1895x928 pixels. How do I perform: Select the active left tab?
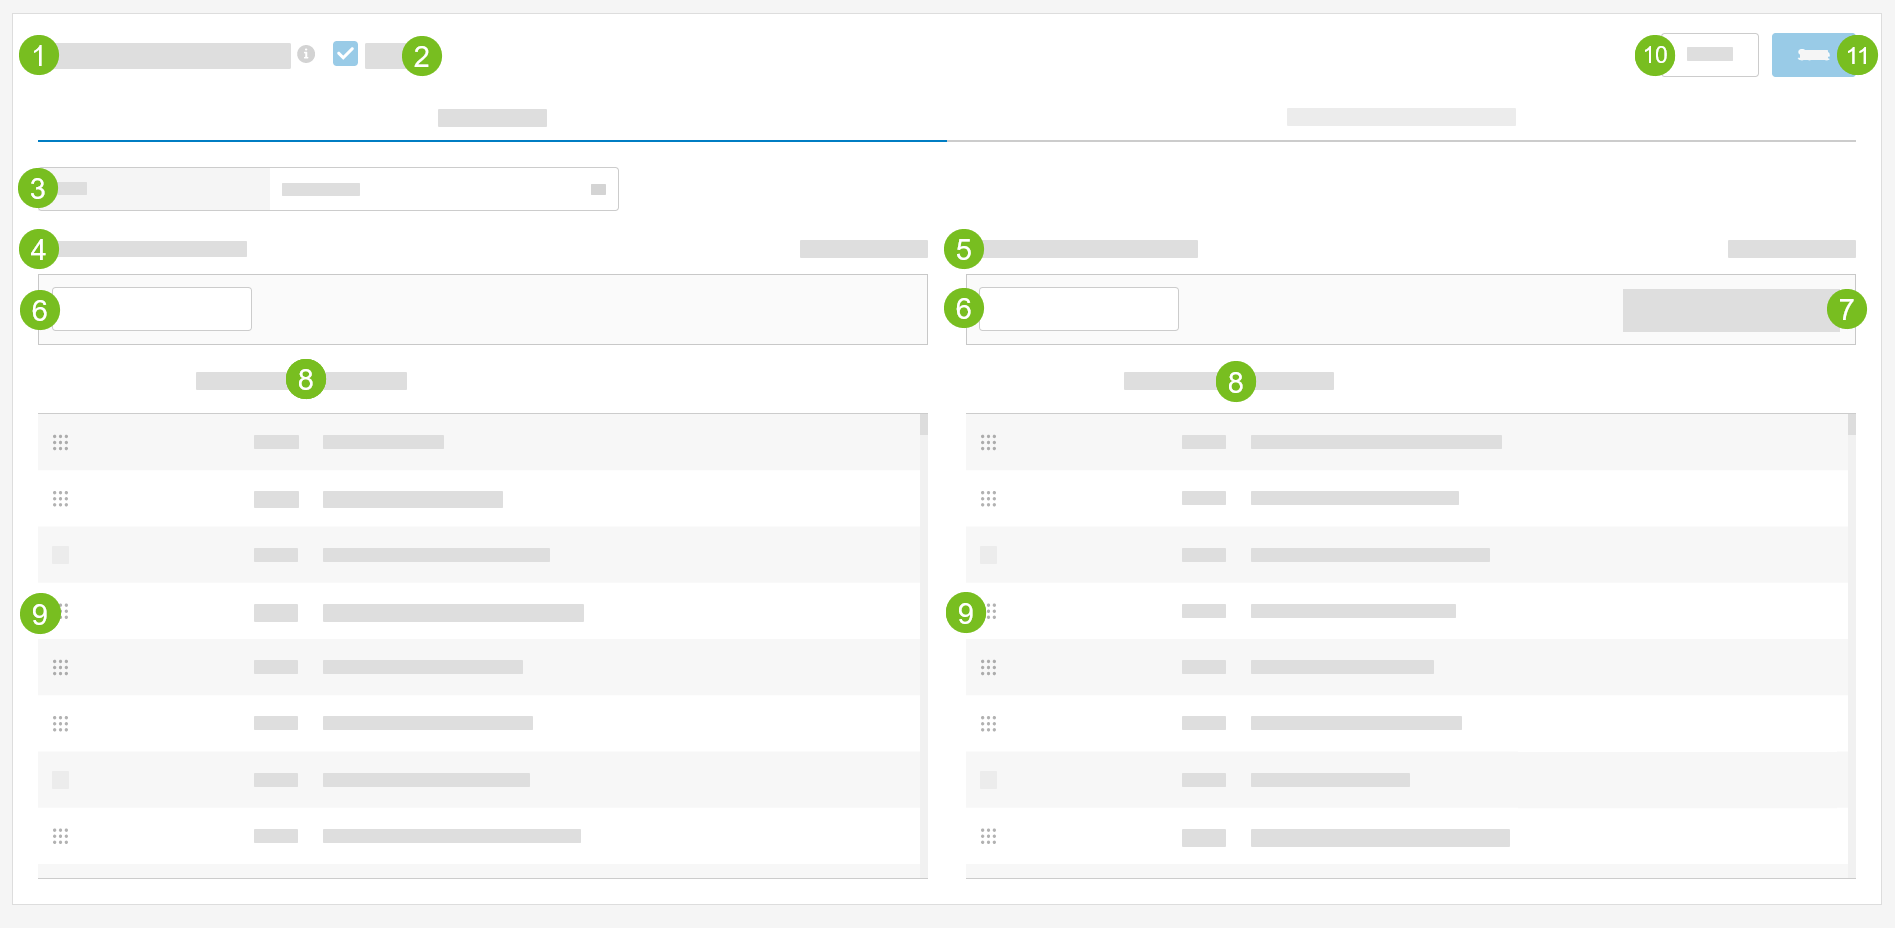click(492, 118)
